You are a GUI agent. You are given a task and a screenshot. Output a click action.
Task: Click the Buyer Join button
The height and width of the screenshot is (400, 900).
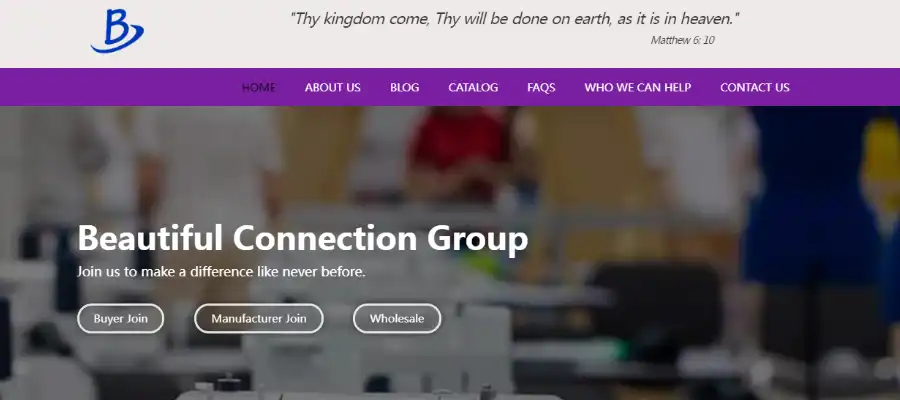pyautogui.click(x=121, y=319)
